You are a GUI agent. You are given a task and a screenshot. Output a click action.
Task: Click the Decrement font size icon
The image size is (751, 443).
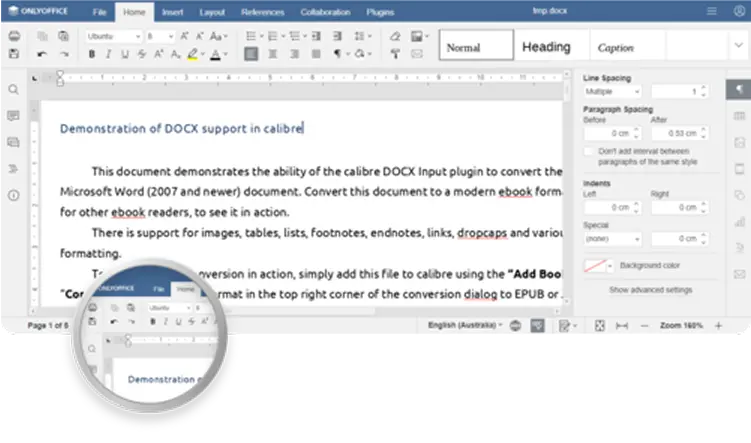tap(200, 36)
